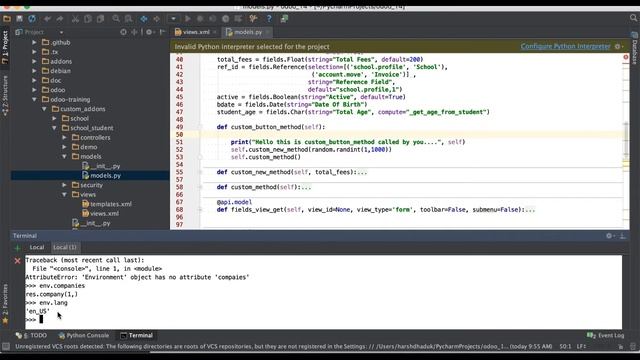
Task: Click the green Run play icon
Action: point(188,19)
